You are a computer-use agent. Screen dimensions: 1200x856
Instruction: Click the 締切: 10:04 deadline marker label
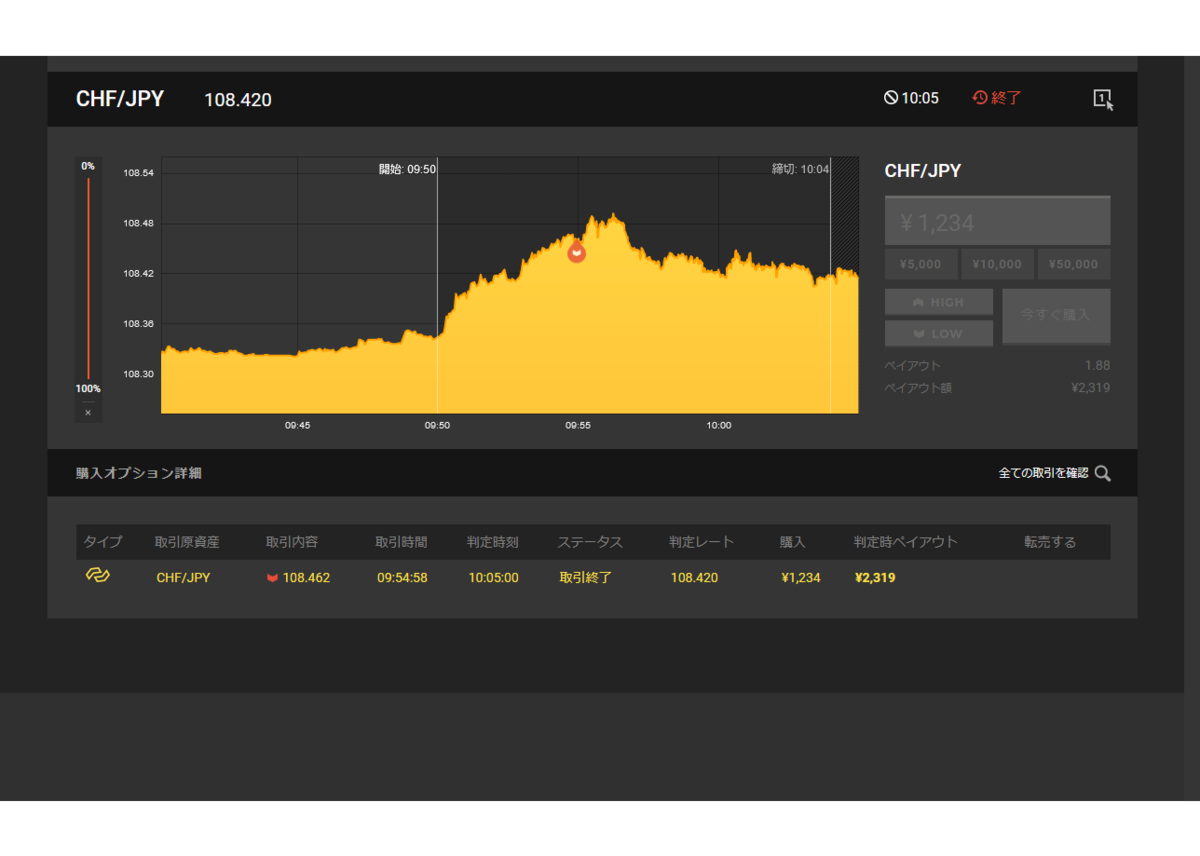pyautogui.click(x=800, y=169)
